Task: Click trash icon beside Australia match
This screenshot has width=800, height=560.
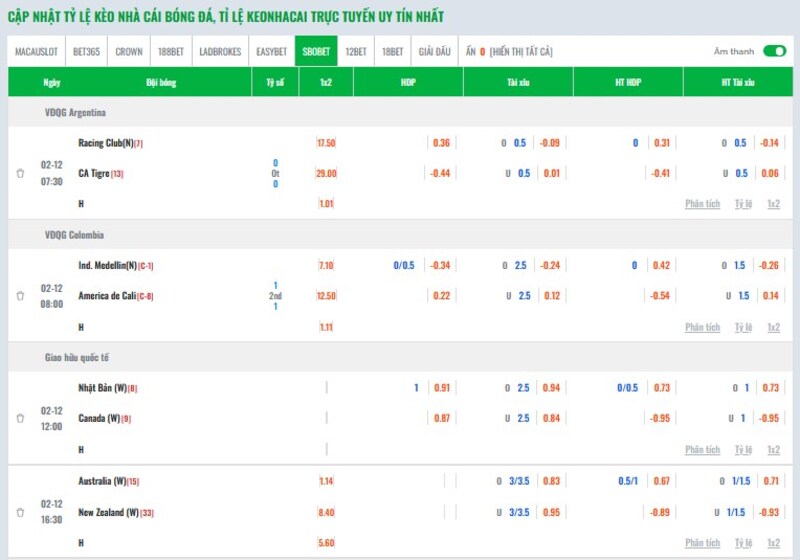Action: (20, 512)
